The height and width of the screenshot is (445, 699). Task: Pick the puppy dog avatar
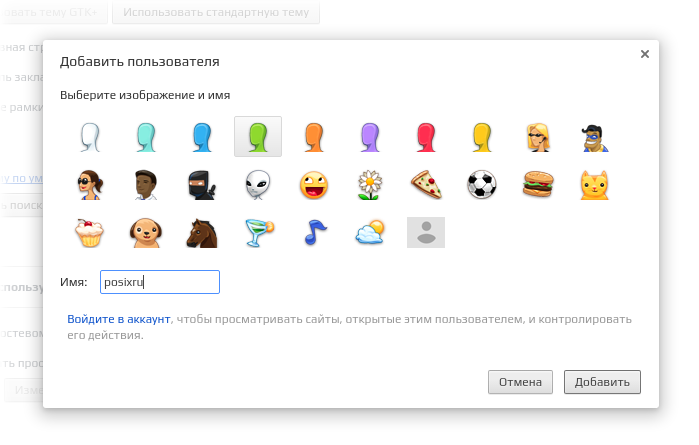146,233
